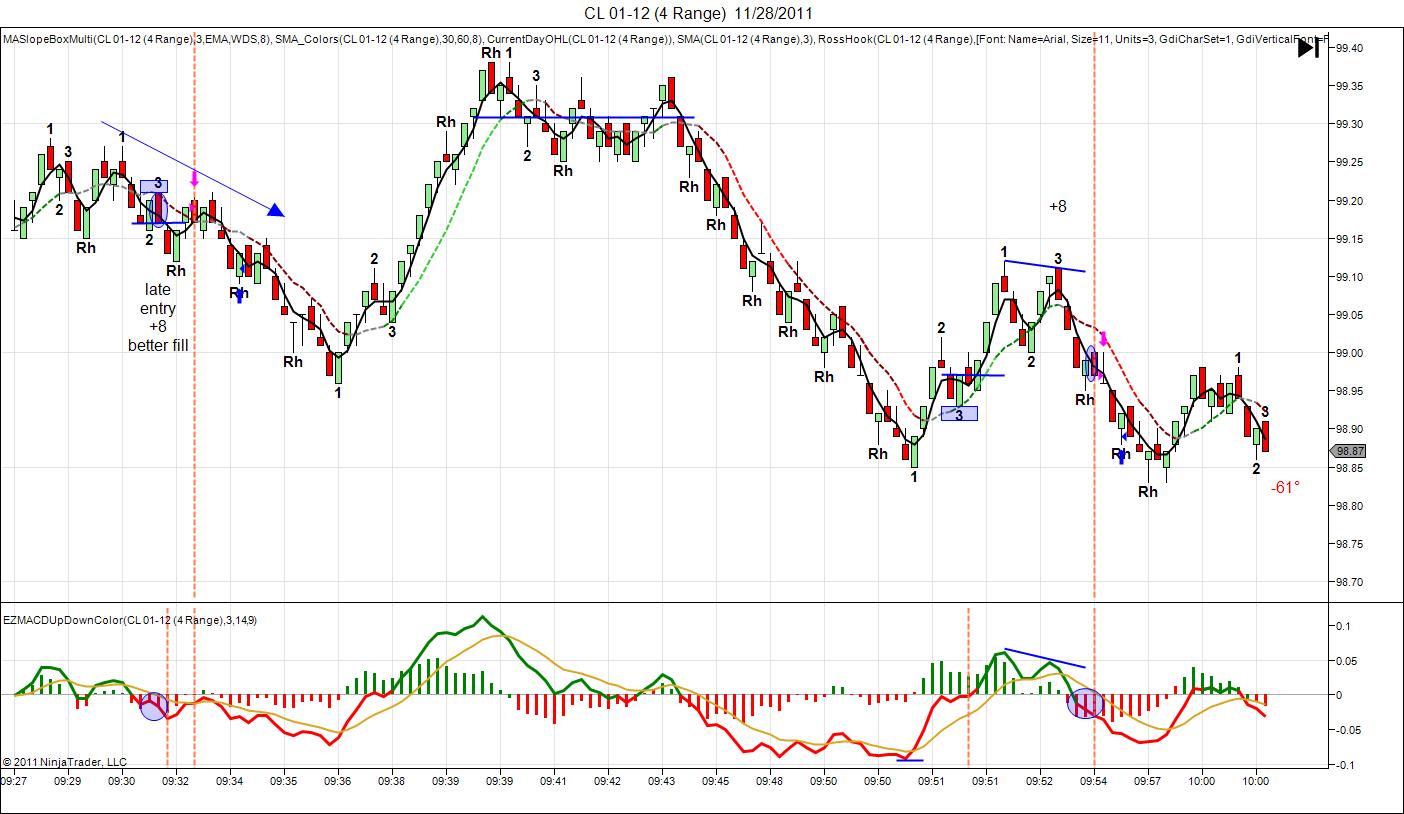This screenshot has width=1404, height=814.
Task: Click the 09:45 time axis label
Action: tap(716, 781)
